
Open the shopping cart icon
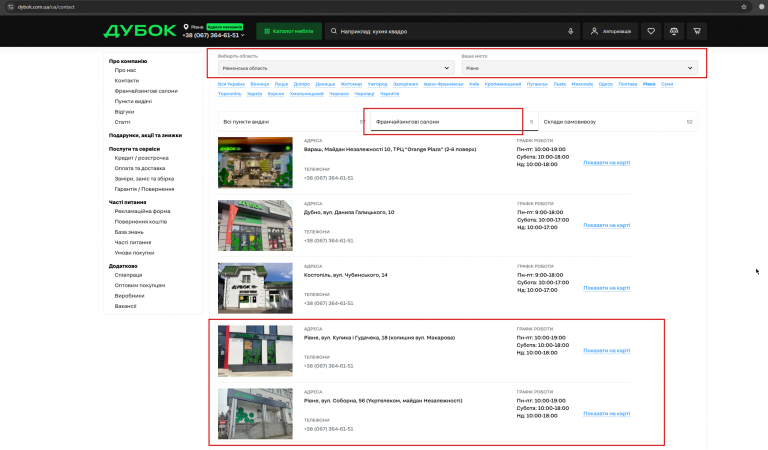pos(697,31)
